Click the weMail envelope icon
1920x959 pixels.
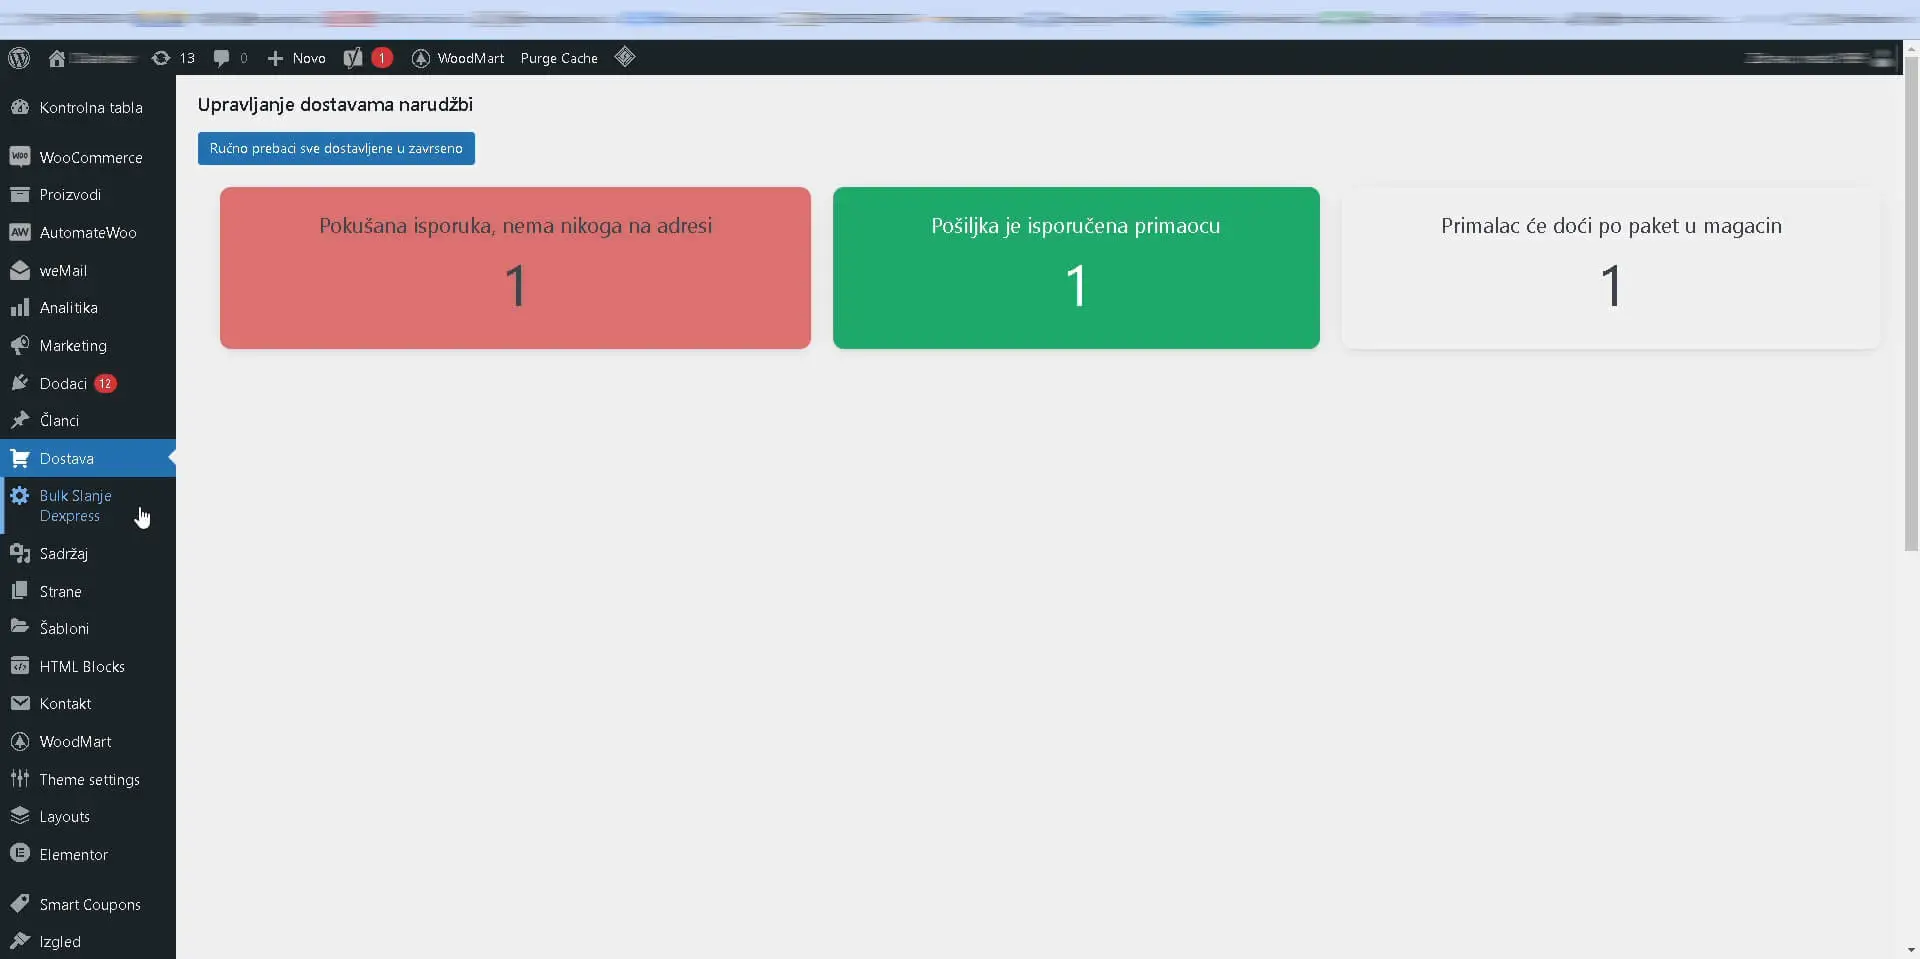coord(20,270)
